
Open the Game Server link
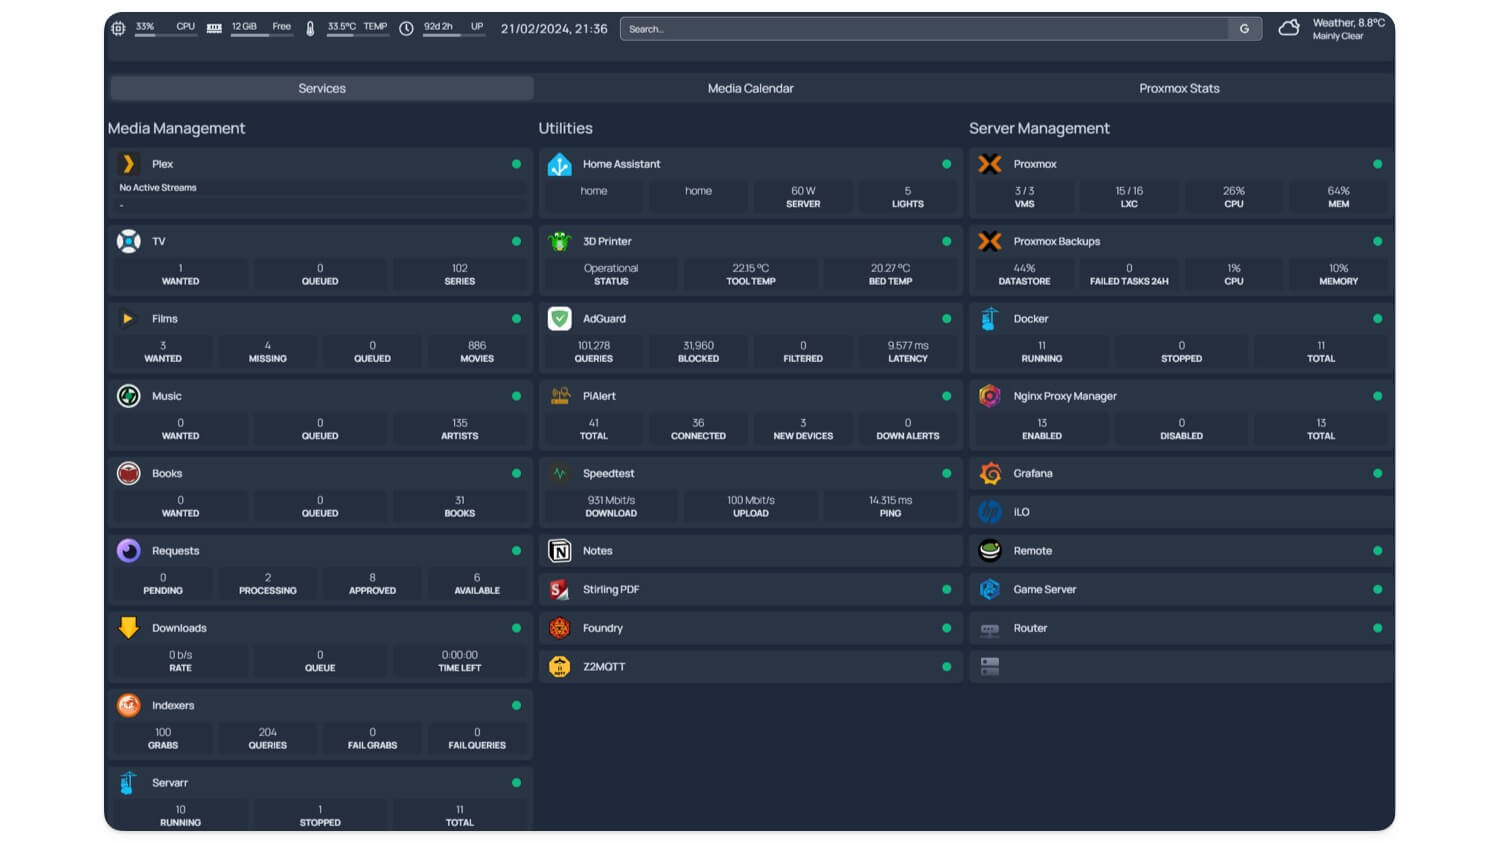pyautogui.click(x=1045, y=590)
